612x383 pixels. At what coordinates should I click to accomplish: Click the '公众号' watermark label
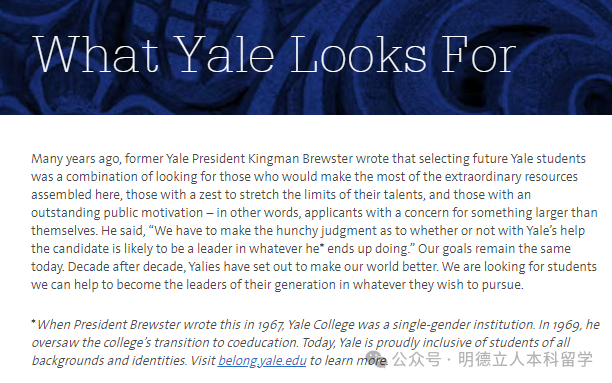(x=416, y=359)
